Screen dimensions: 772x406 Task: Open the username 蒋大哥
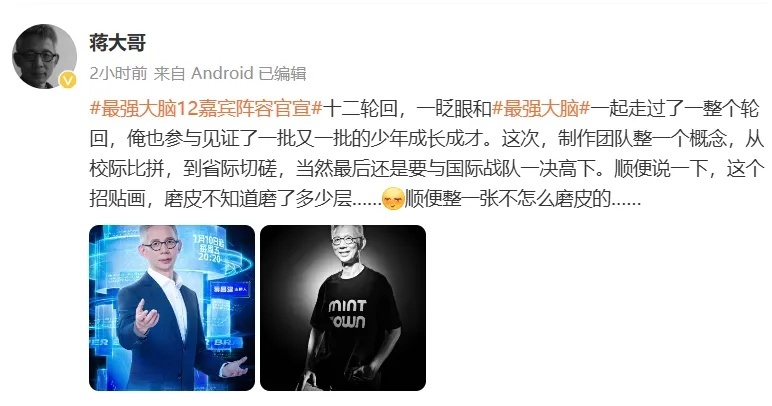(x=118, y=43)
